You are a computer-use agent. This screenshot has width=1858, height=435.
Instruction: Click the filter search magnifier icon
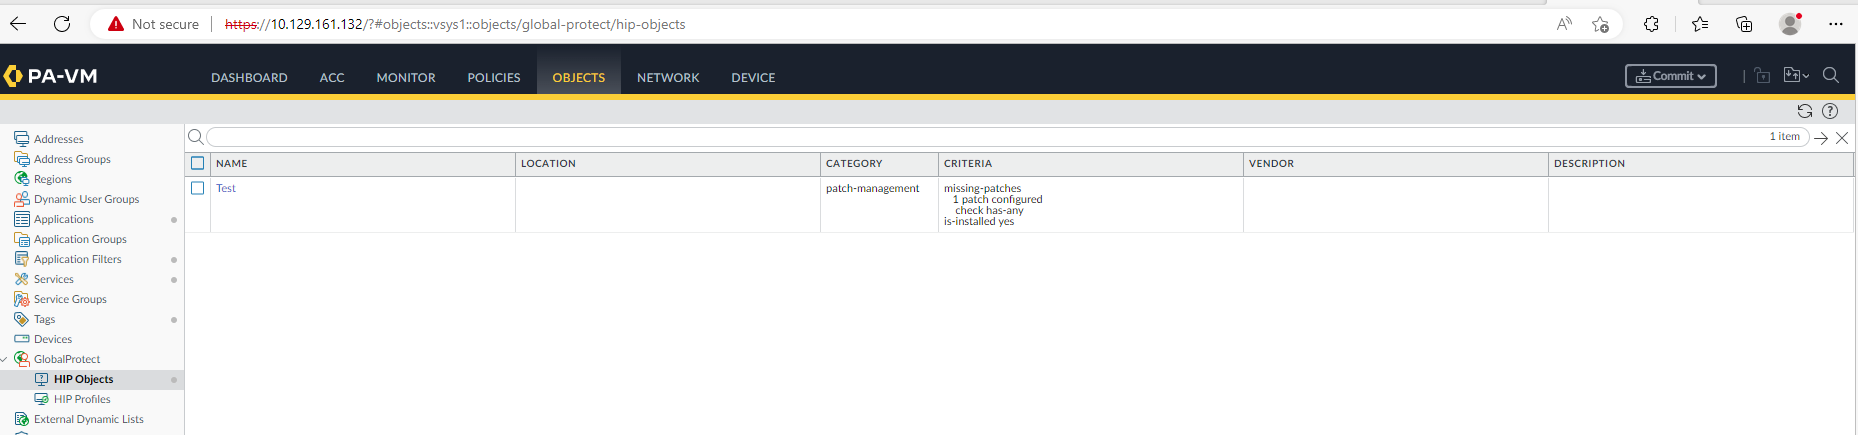196,137
